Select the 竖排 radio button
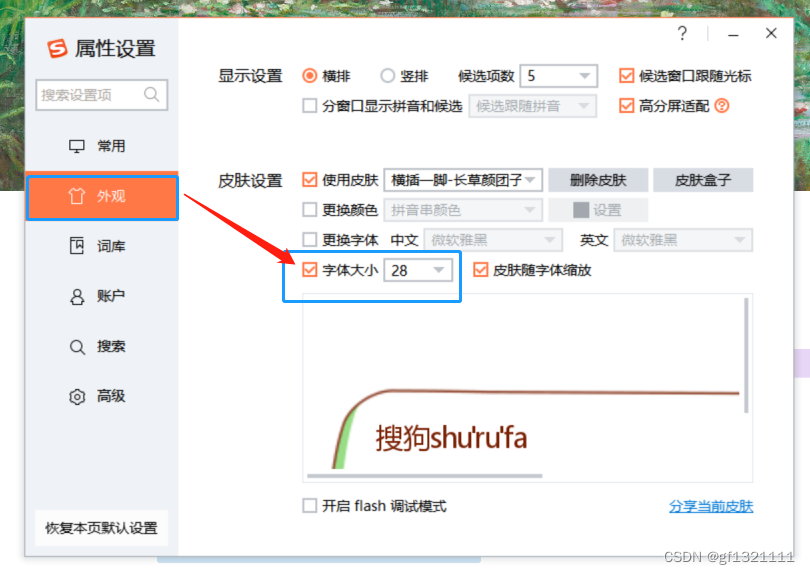The image size is (810, 574). (387, 76)
